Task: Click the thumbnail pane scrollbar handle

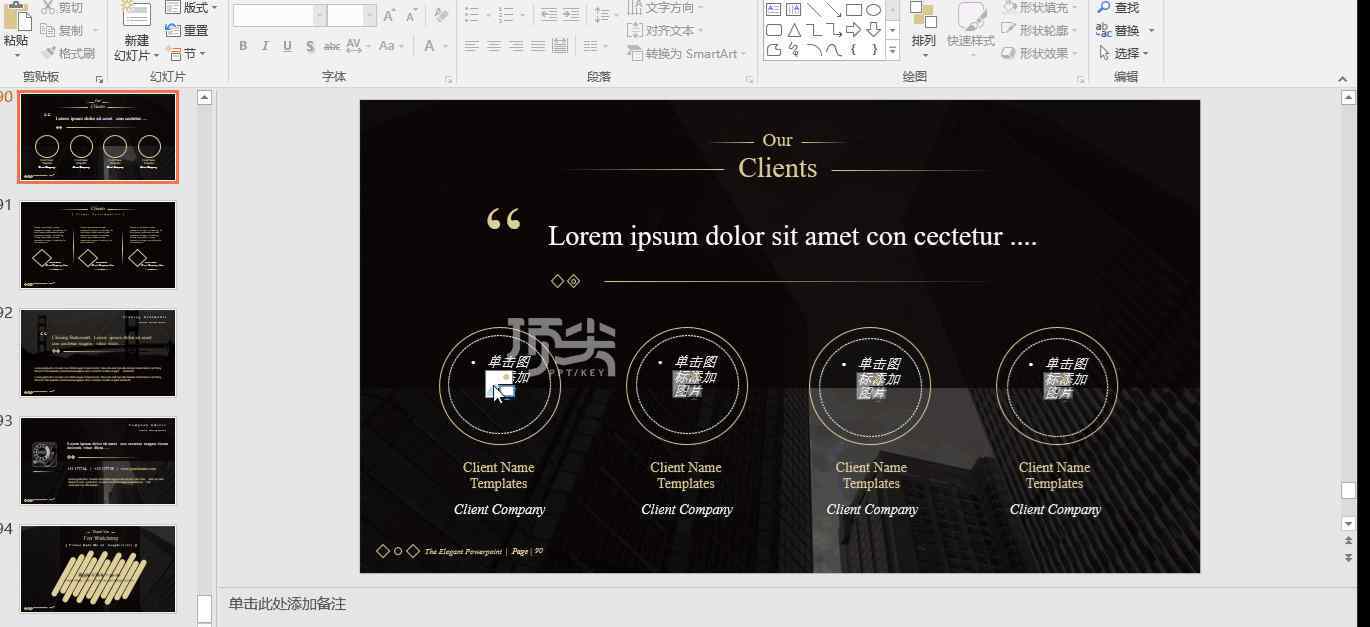Action: pyautogui.click(x=204, y=608)
